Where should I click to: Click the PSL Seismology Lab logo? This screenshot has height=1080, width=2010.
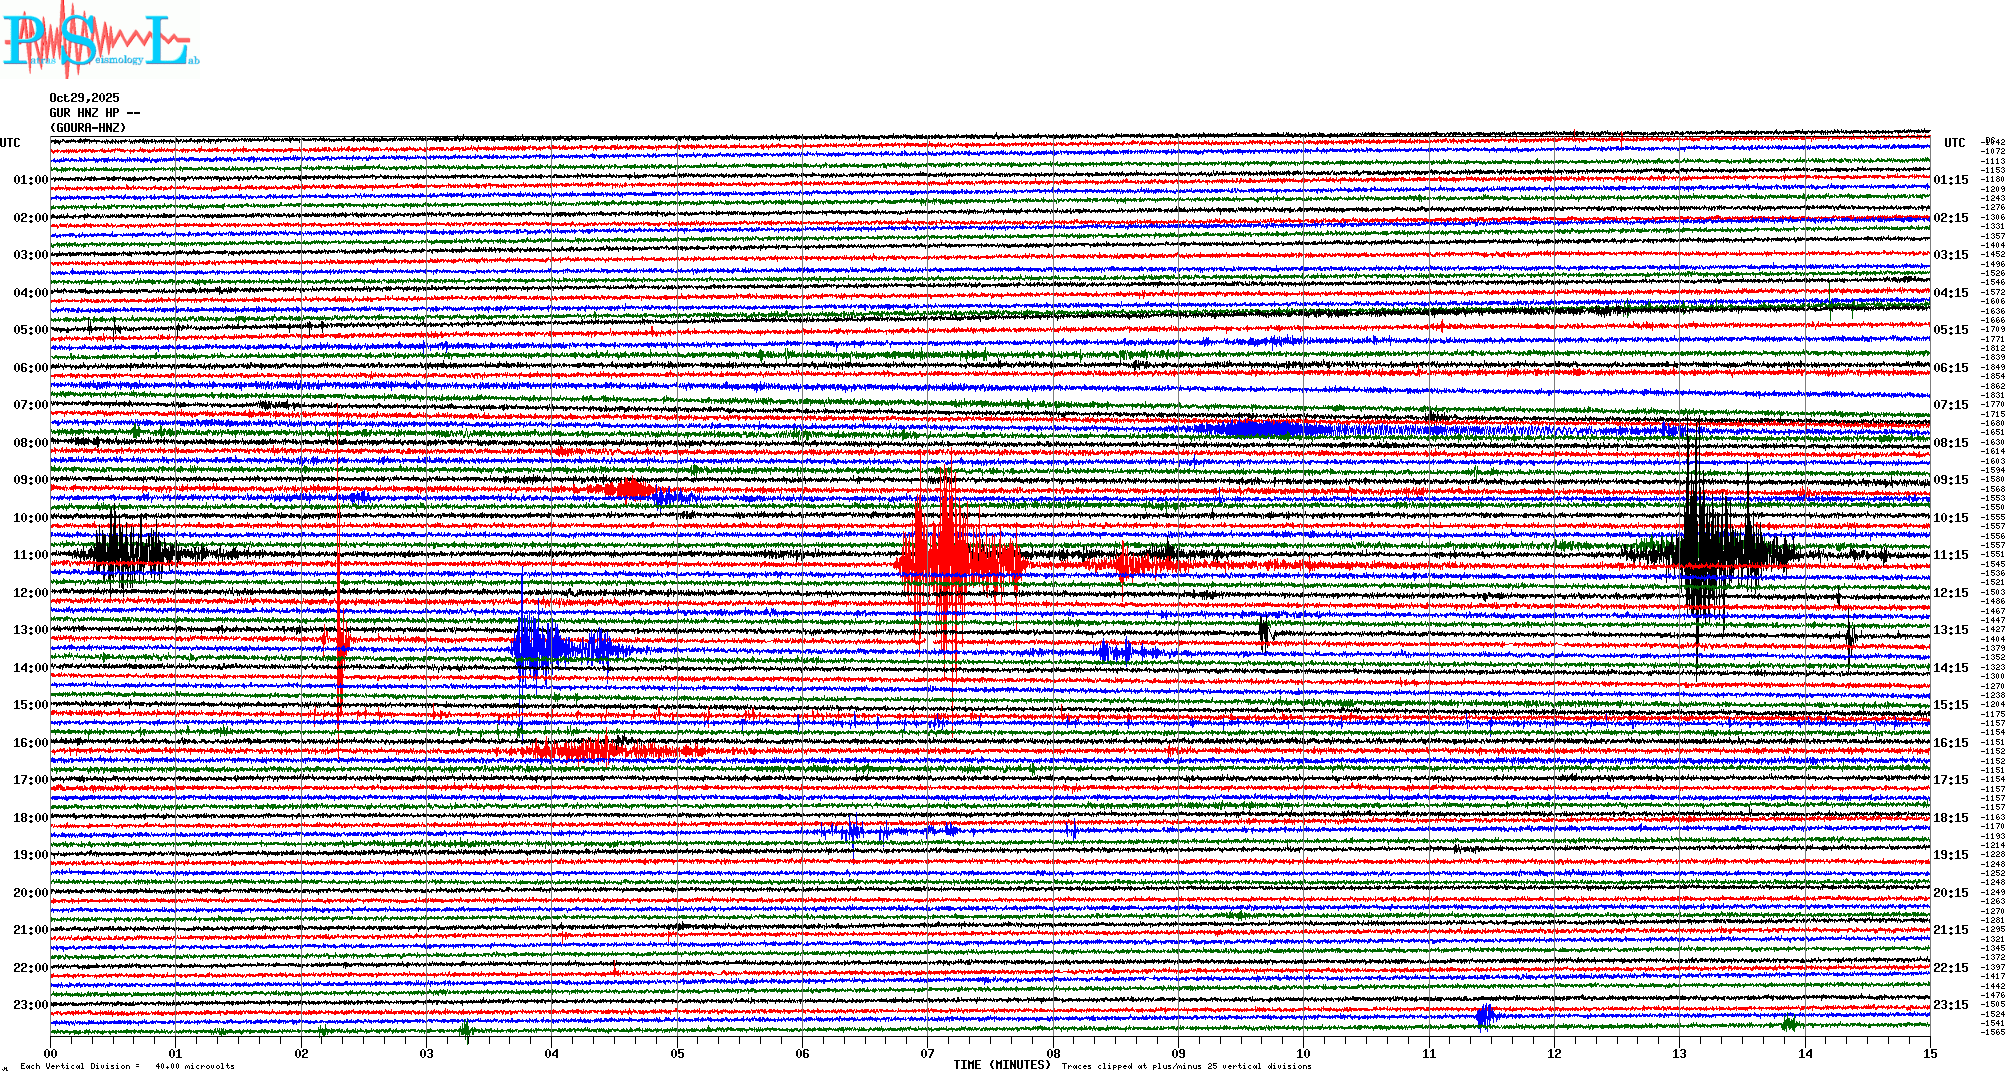(100, 40)
